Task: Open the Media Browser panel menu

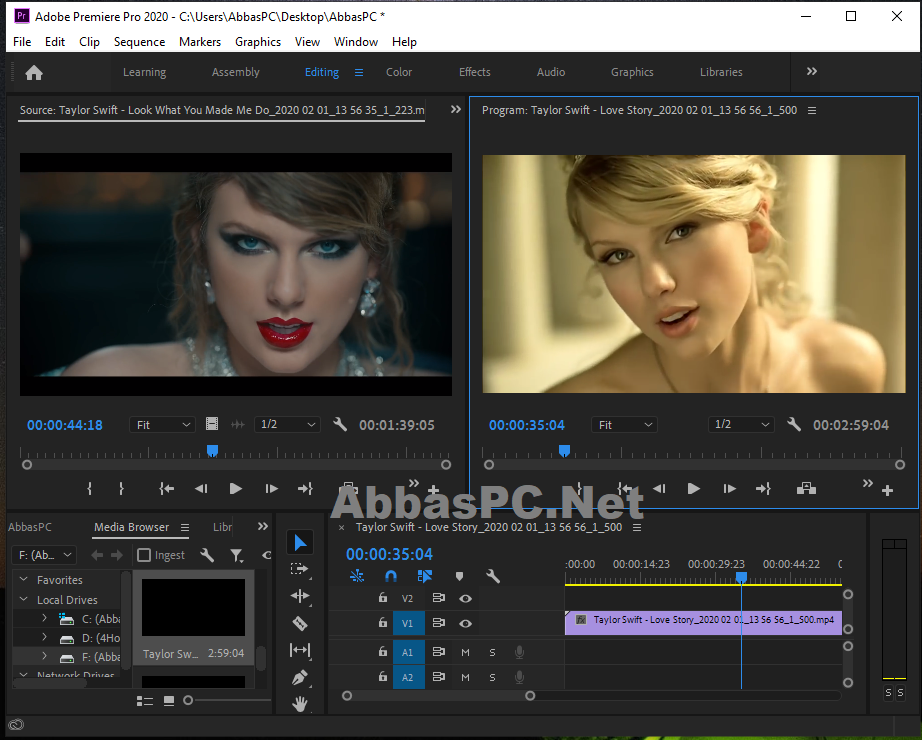Action: coord(185,528)
